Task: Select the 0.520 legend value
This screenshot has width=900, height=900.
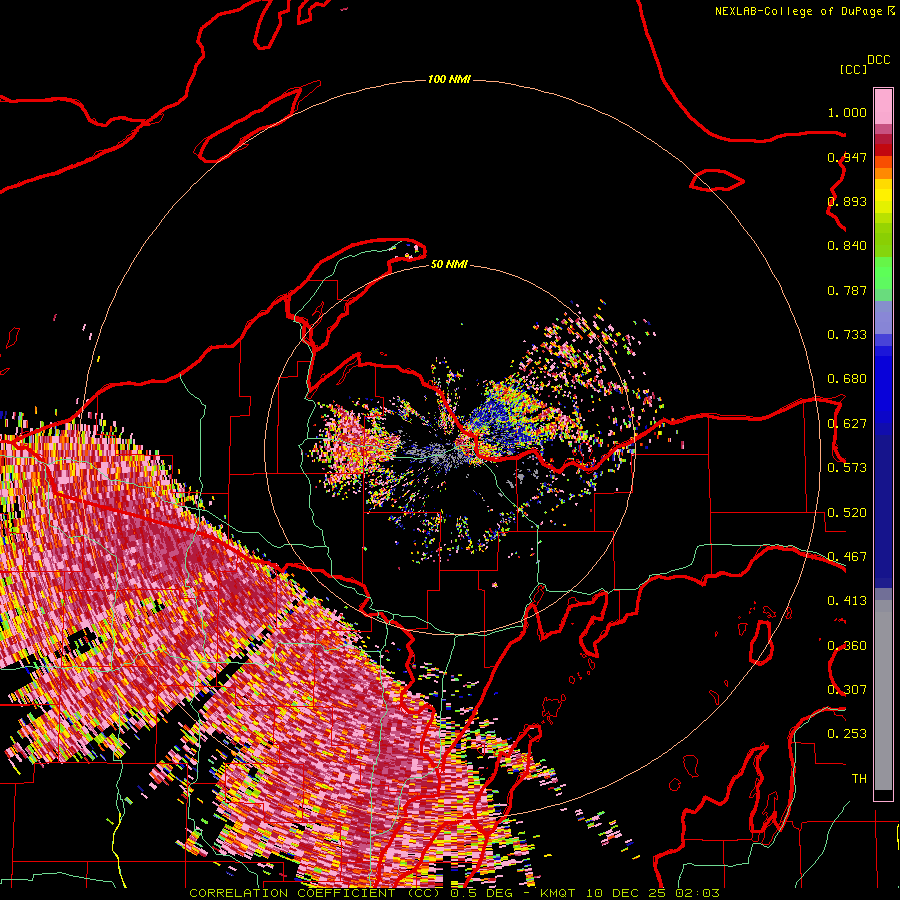Action: (x=847, y=512)
